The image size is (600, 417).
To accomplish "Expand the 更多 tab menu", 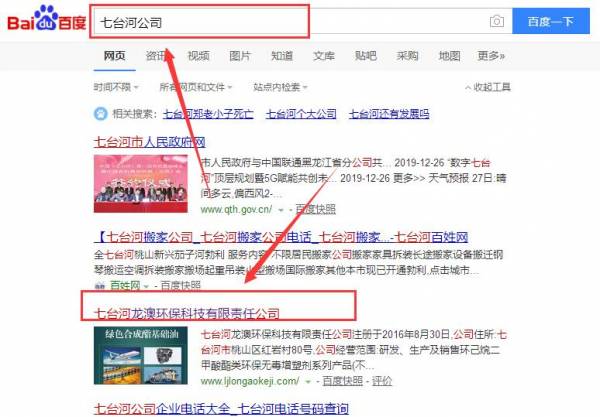I will (490, 56).
